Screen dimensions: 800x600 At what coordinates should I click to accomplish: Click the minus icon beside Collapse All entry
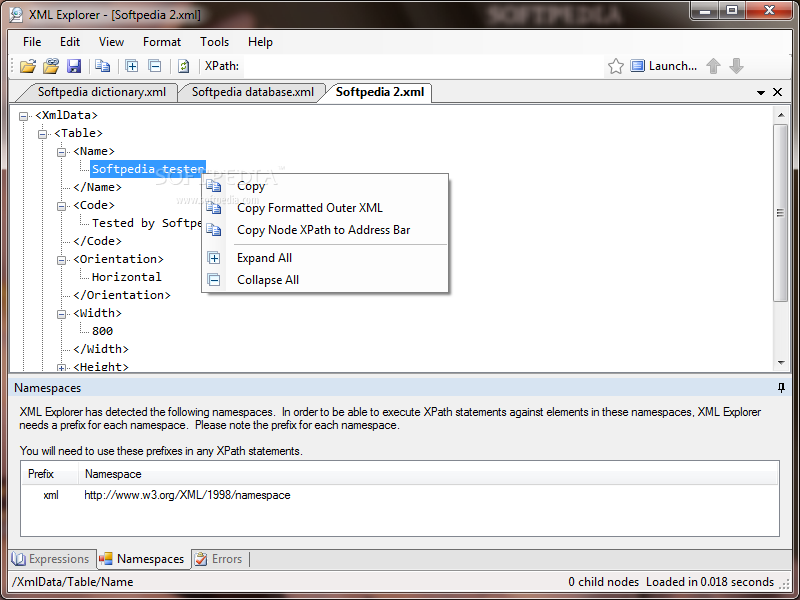[214, 280]
